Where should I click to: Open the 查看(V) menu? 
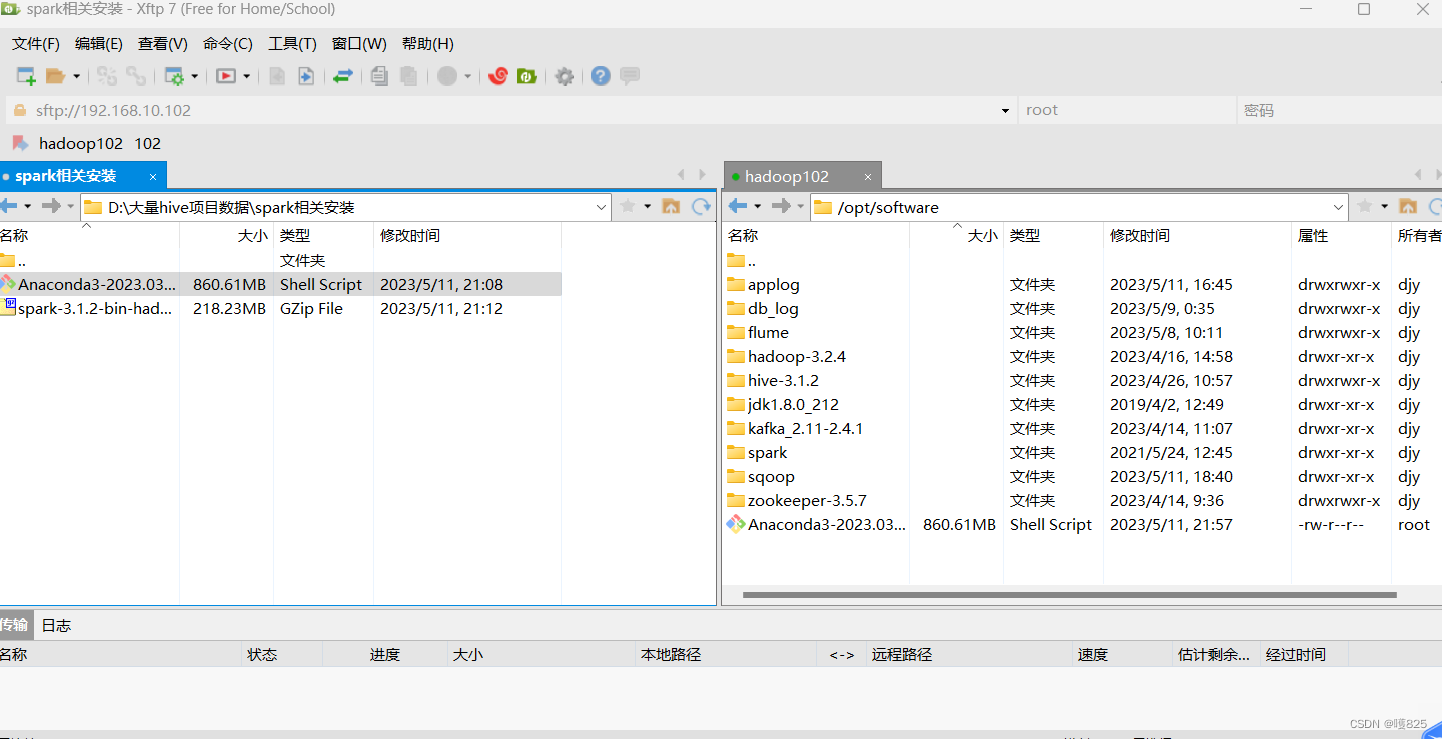pyautogui.click(x=163, y=44)
